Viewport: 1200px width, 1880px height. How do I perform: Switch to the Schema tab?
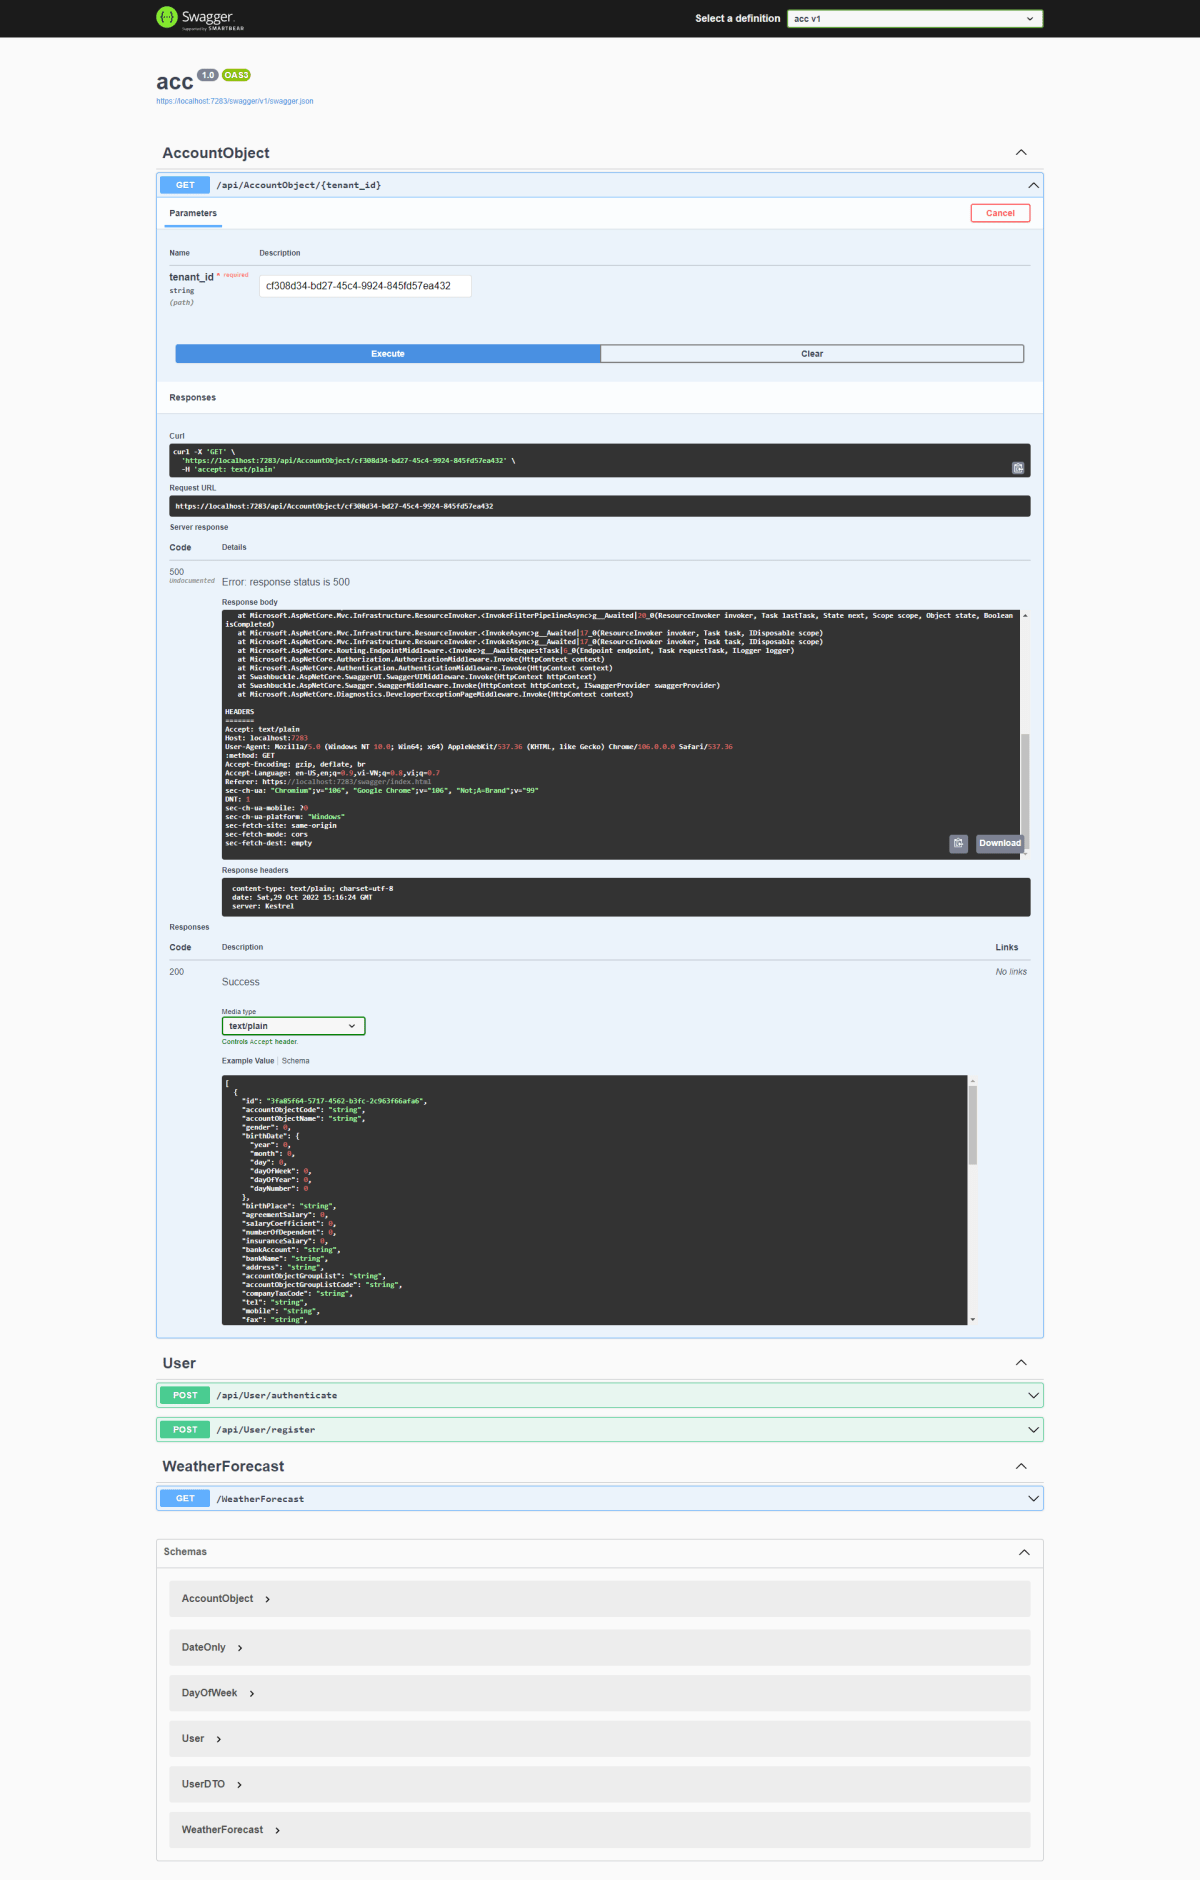pyautogui.click(x=295, y=1061)
